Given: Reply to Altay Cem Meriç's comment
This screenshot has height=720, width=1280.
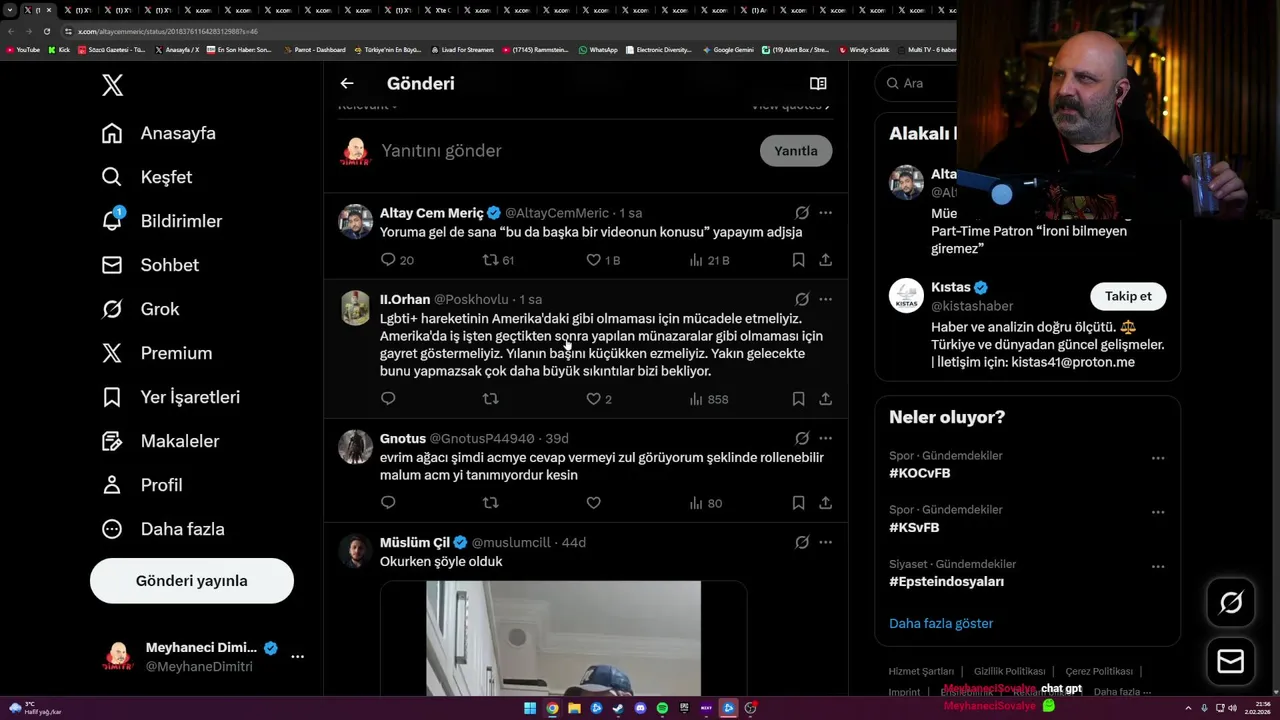Looking at the screenshot, I should pos(388,260).
